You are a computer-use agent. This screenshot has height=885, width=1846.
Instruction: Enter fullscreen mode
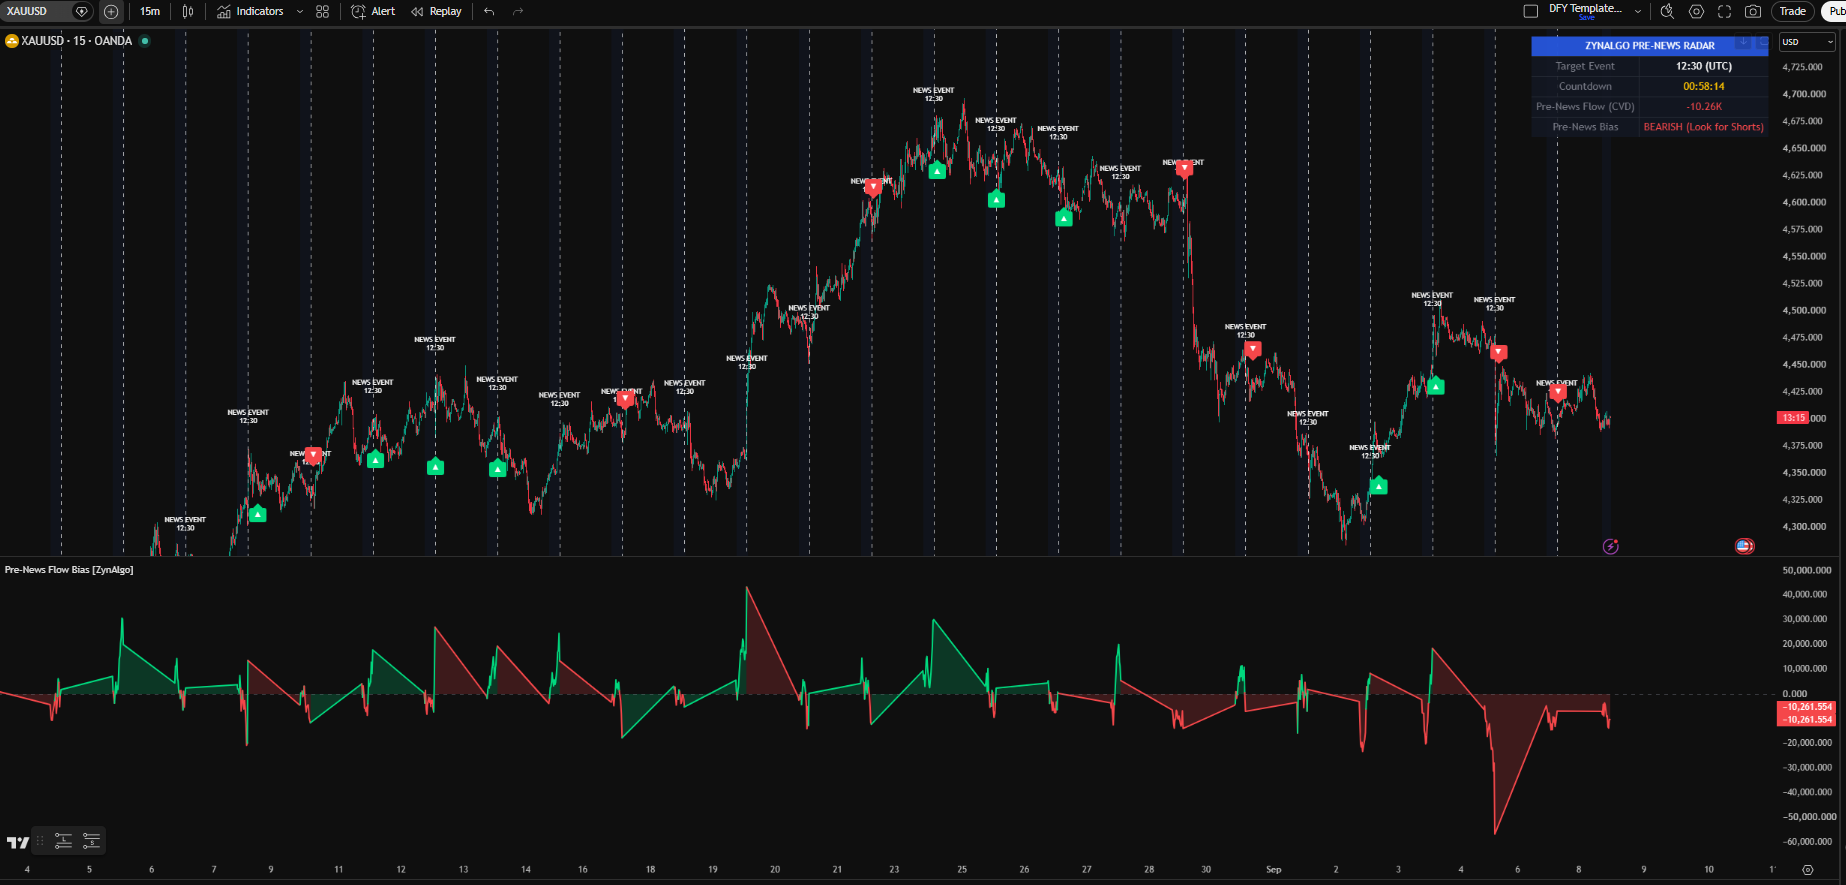tap(1724, 11)
